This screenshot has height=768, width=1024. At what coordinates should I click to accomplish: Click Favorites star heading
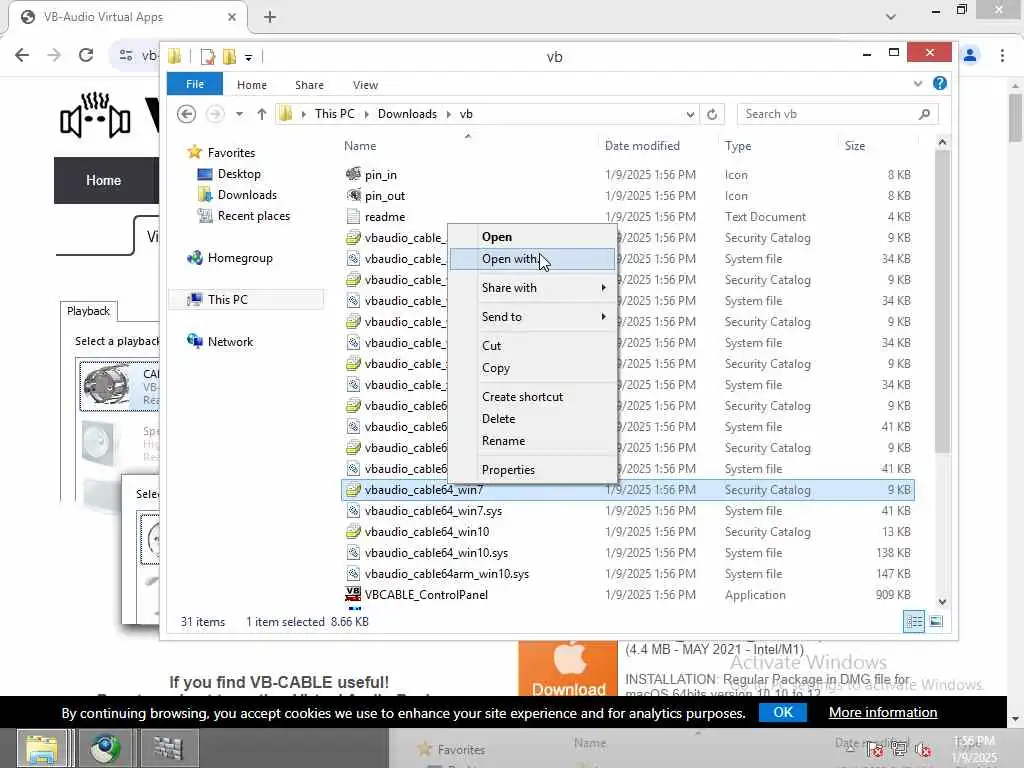(x=221, y=153)
